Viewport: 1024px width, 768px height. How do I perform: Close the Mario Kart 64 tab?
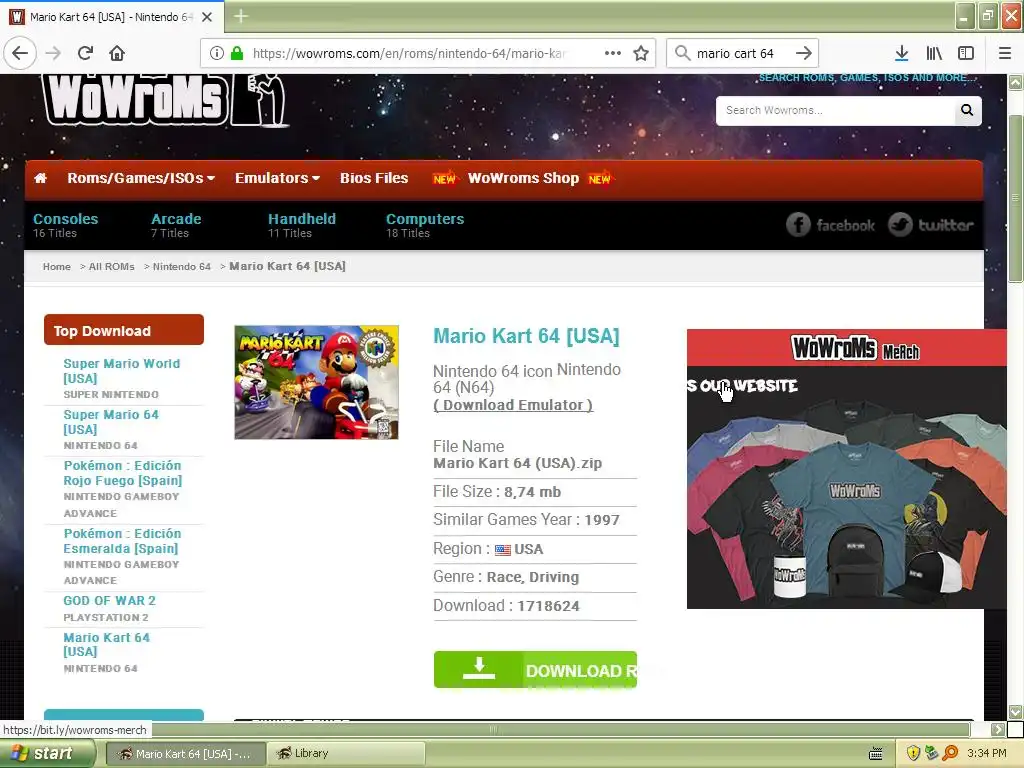coord(207,17)
